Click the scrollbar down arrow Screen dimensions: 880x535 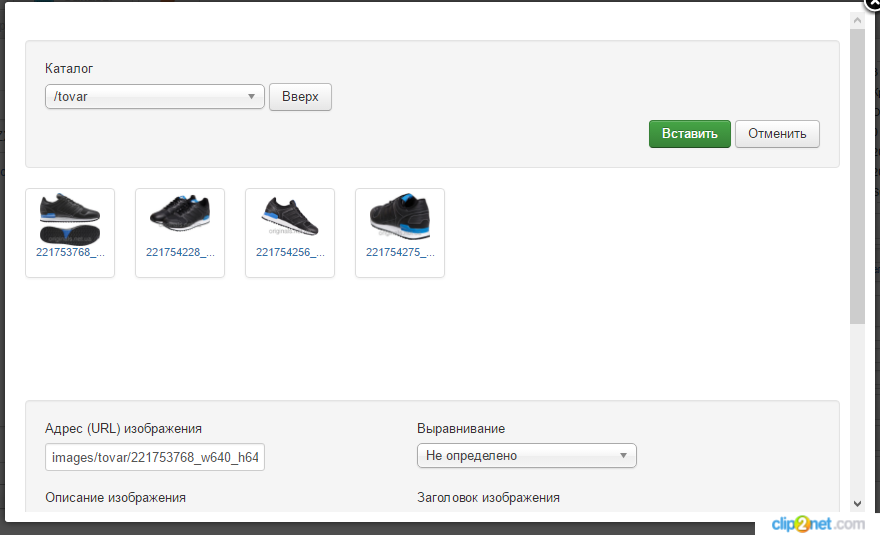coord(857,503)
